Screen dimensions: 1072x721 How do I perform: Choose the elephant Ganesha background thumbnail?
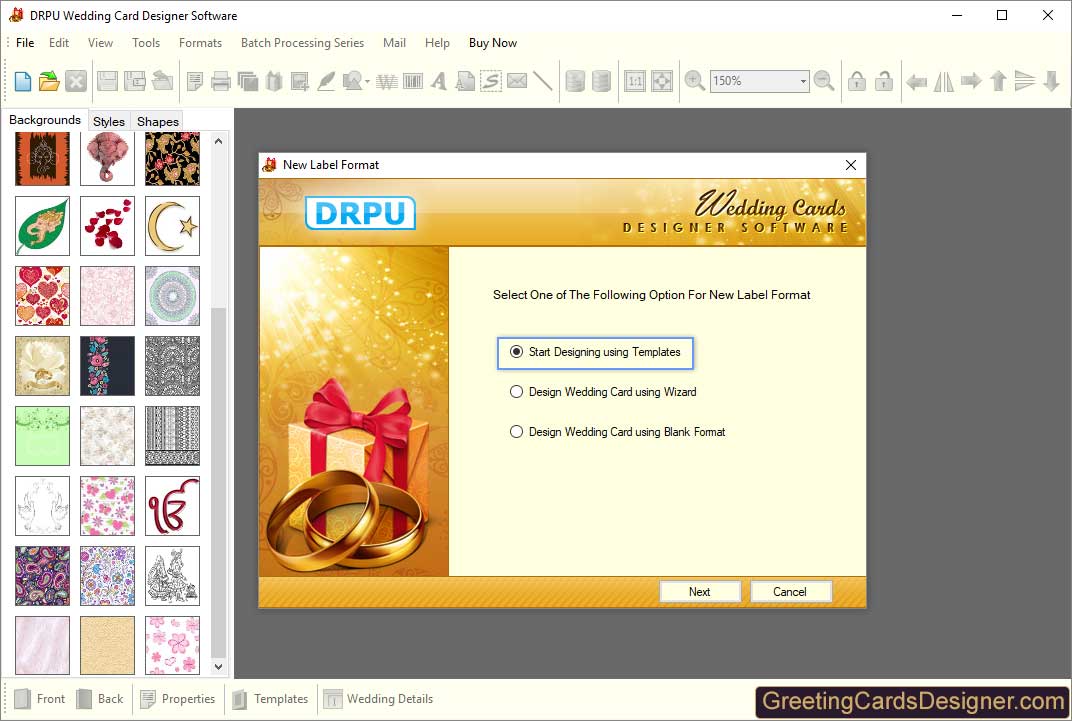click(107, 158)
